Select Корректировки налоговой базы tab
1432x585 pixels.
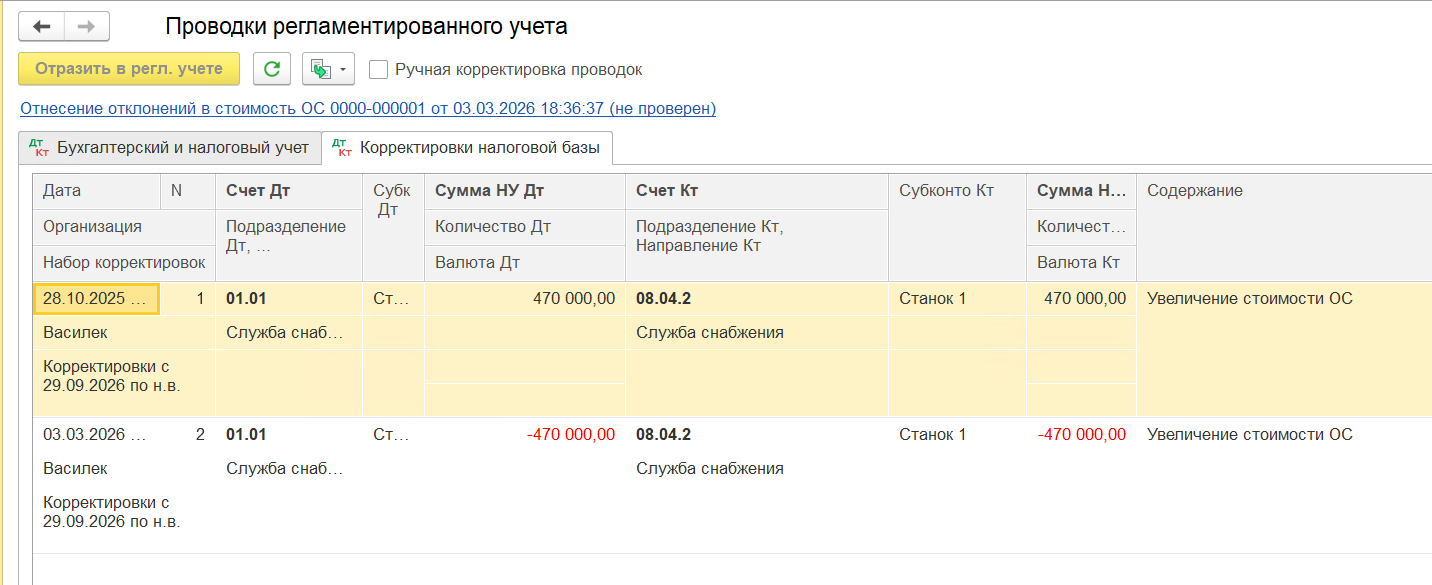(x=467, y=148)
